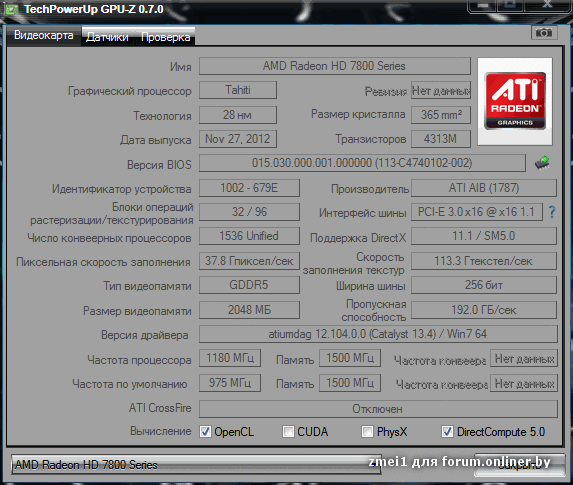
Task: Click the Nov 27, 2012 release date
Action: tap(238, 139)
